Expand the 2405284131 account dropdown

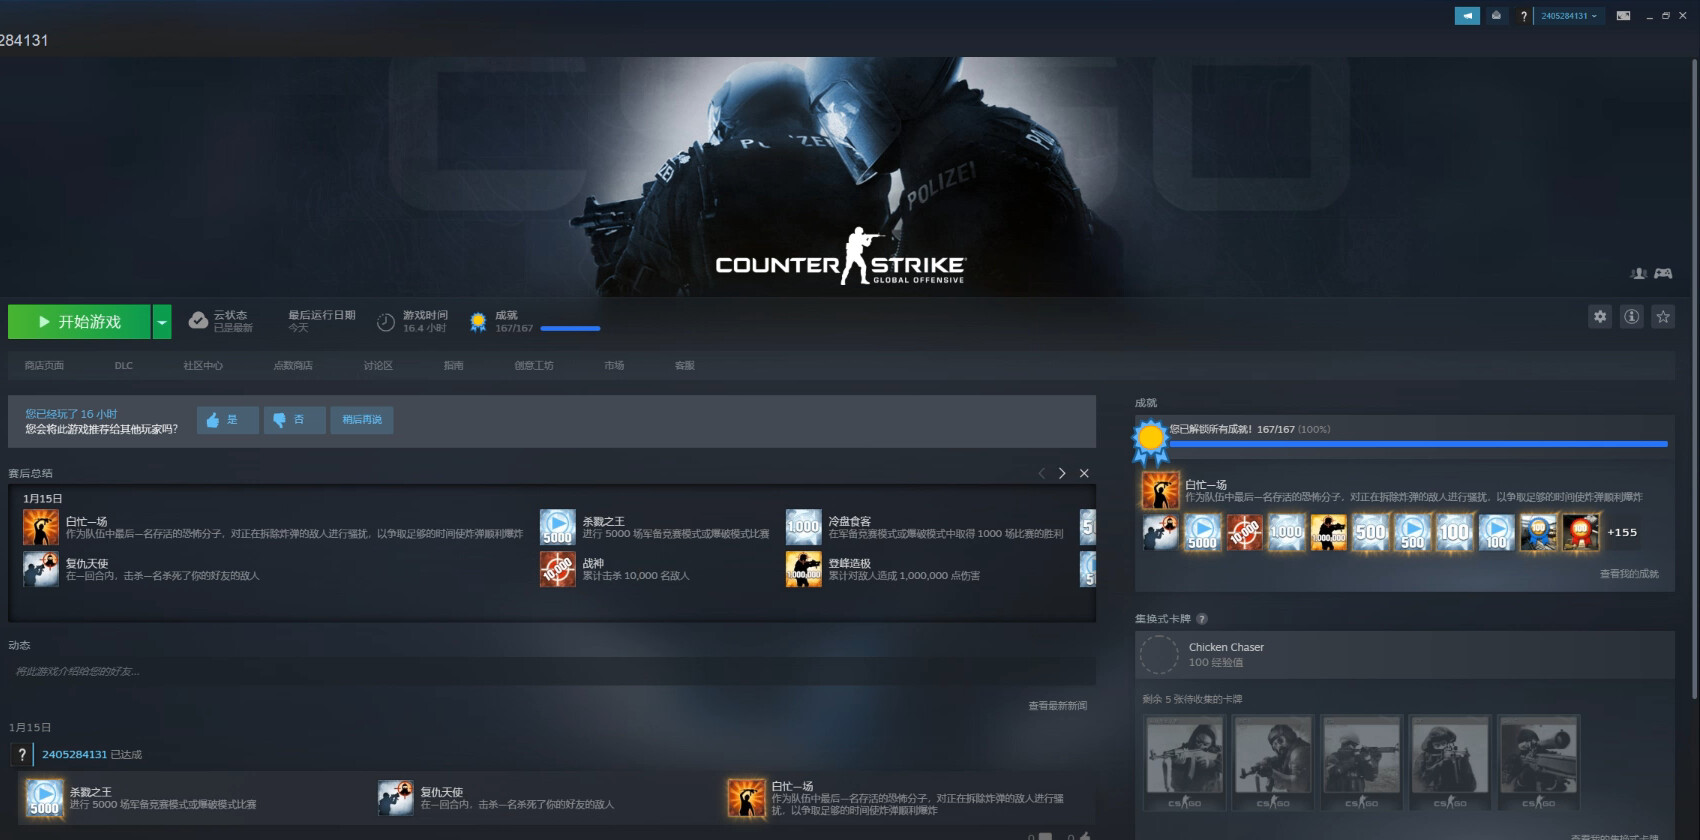tap(1569, 16)
